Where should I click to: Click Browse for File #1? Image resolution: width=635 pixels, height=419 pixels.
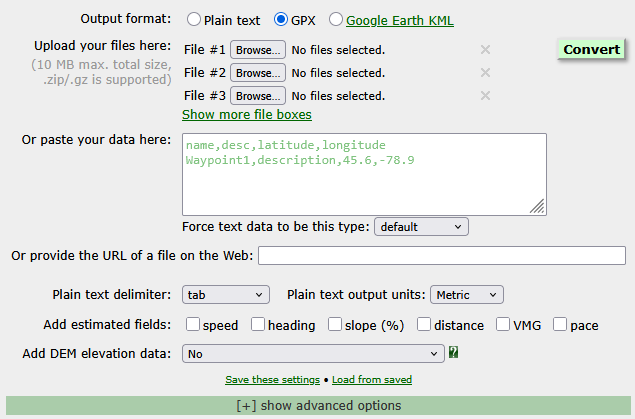click(x=258, y=49)
